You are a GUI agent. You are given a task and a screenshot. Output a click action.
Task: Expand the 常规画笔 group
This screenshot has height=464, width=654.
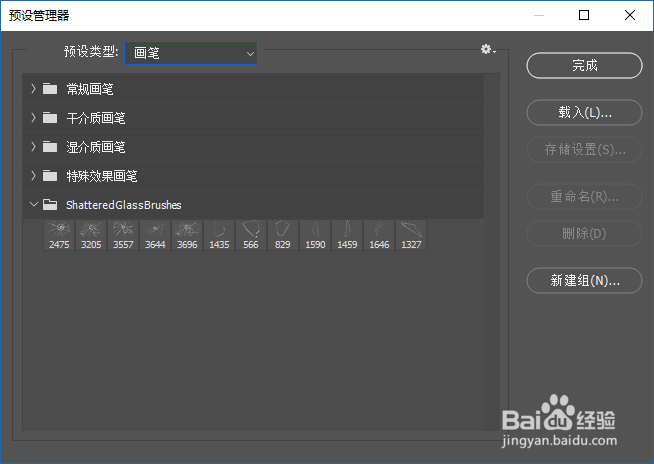coord(33,88)
